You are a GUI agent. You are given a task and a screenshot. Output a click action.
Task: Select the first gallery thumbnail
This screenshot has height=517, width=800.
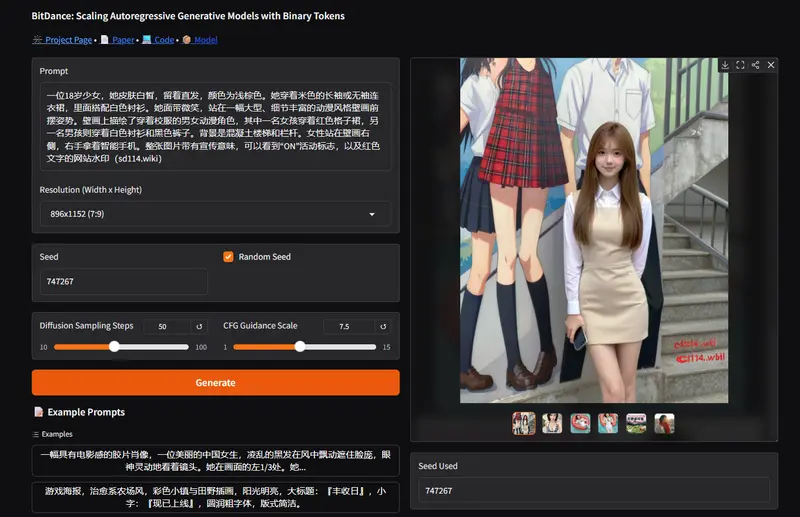click(524, 424)
